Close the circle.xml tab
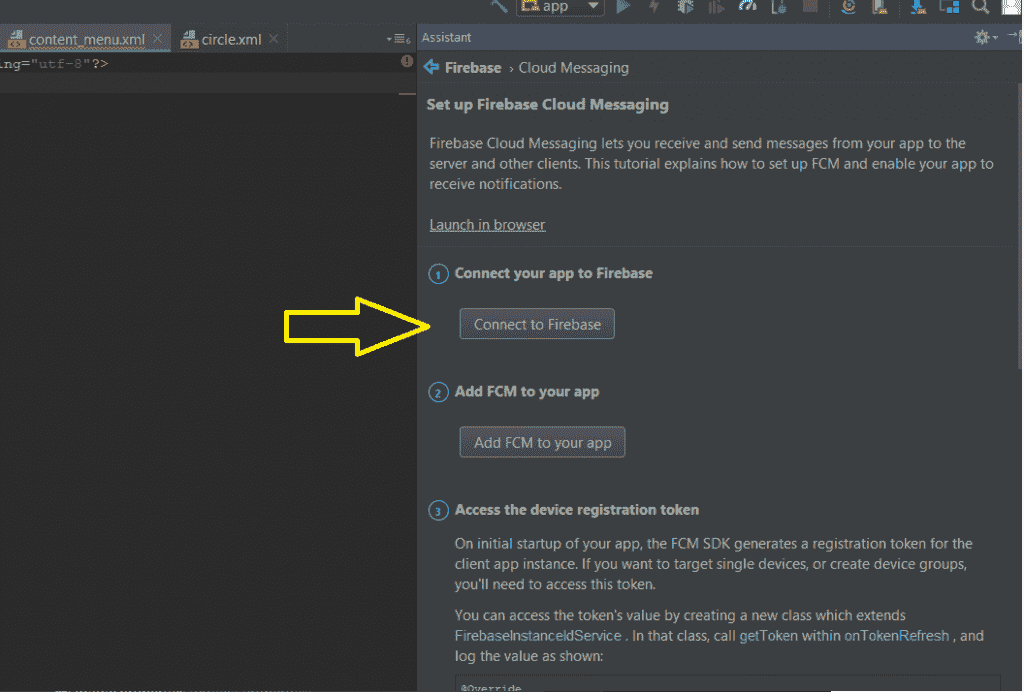Screen dimensions: 1024x692 (x=274, y=39)
